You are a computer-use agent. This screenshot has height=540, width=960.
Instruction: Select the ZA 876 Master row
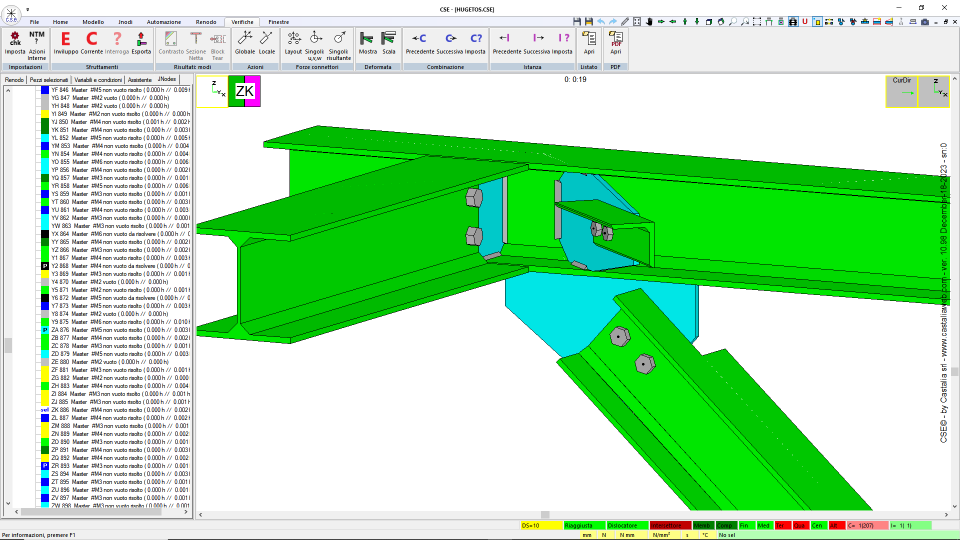click(115, 329)
